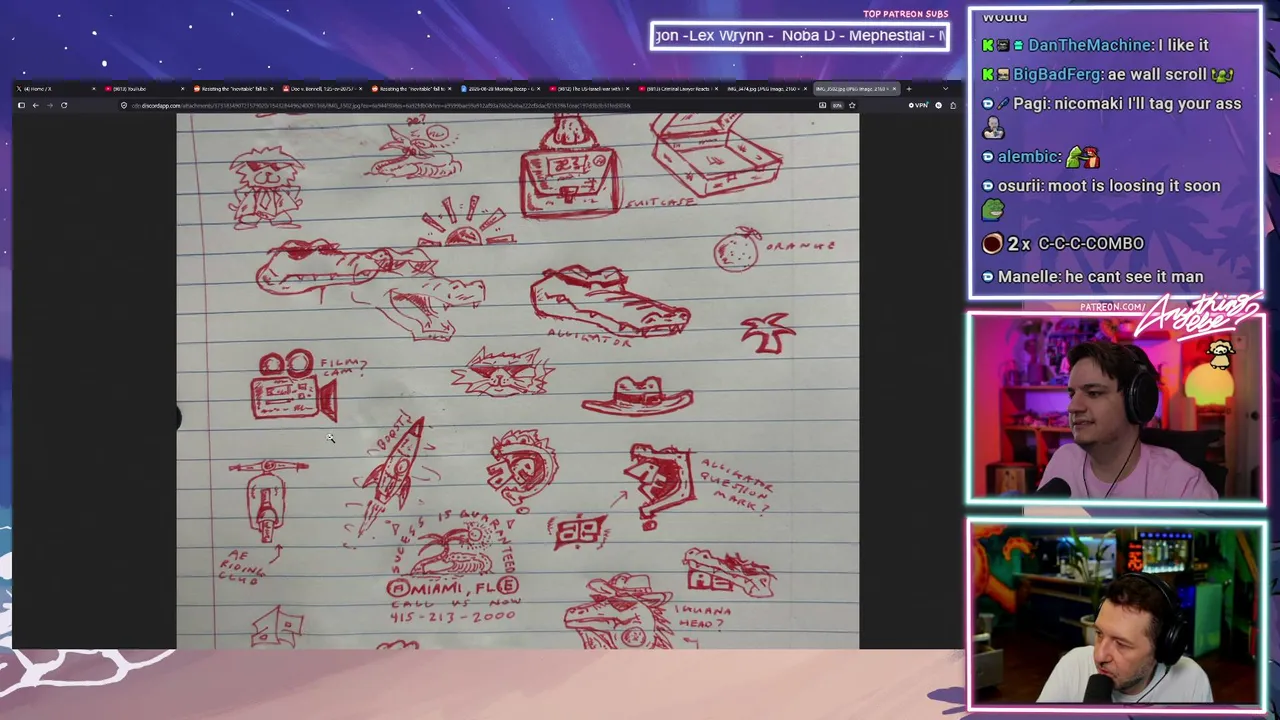Open a new browser tab
This screenshot has width=1280, height=720.
pyautogui.click(x=909, y=89)
